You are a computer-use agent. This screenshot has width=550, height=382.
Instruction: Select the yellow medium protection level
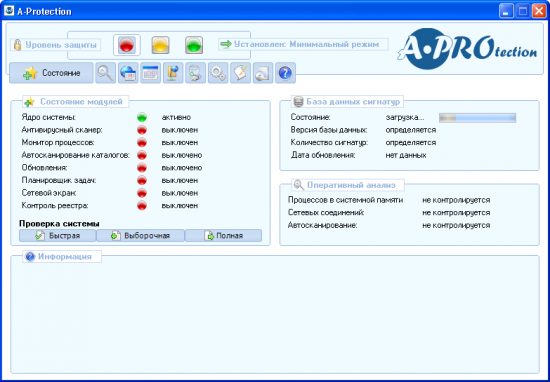pos(160,45)
